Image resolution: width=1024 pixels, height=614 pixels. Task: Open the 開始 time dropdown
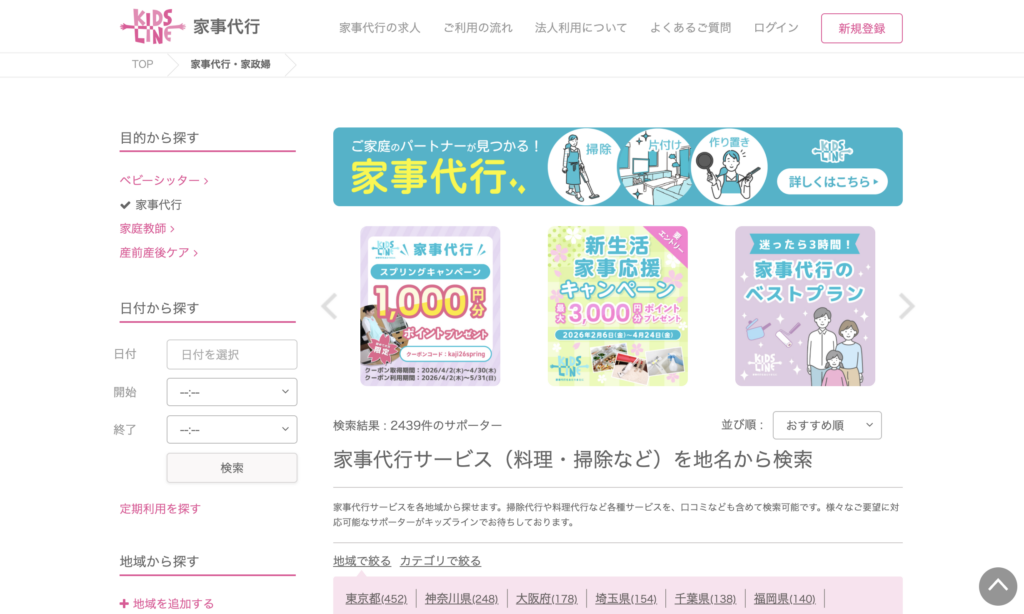click(x=232, y=392)
